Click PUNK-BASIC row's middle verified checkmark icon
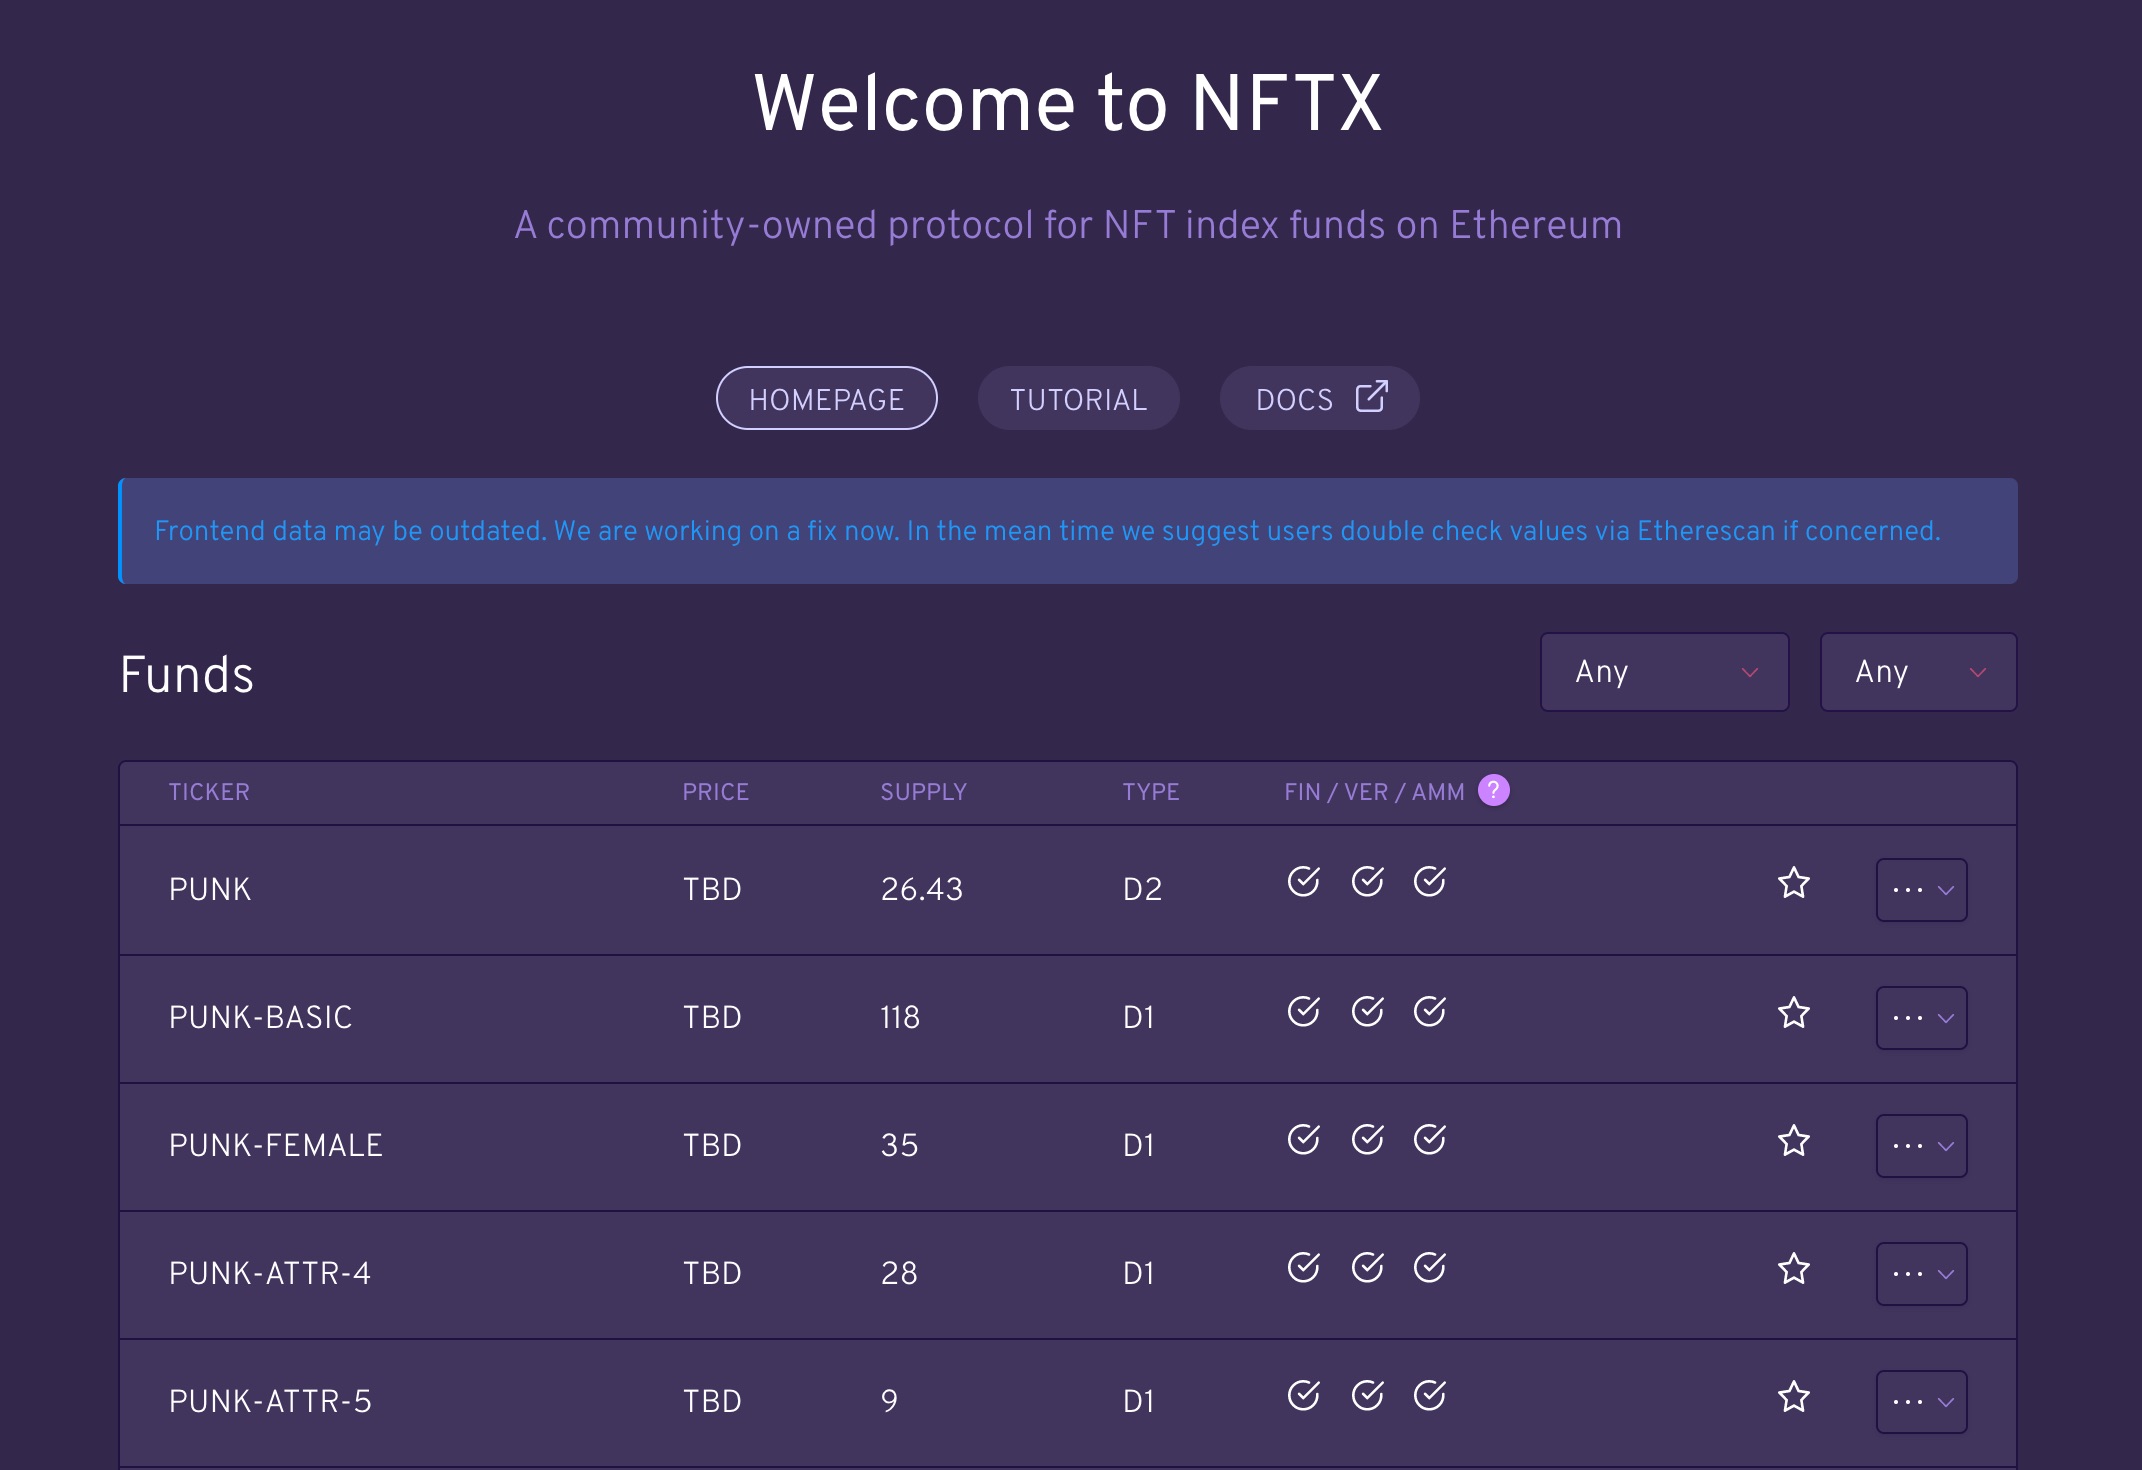 1367,1011
